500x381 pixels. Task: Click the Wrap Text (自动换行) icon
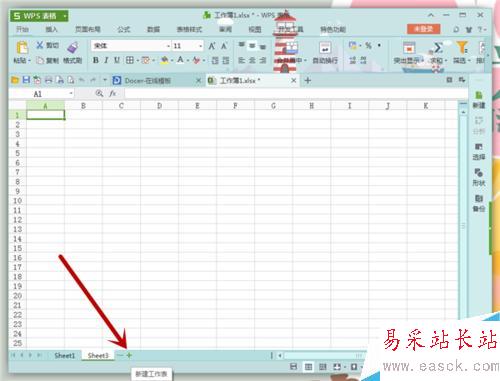[325, 49]
